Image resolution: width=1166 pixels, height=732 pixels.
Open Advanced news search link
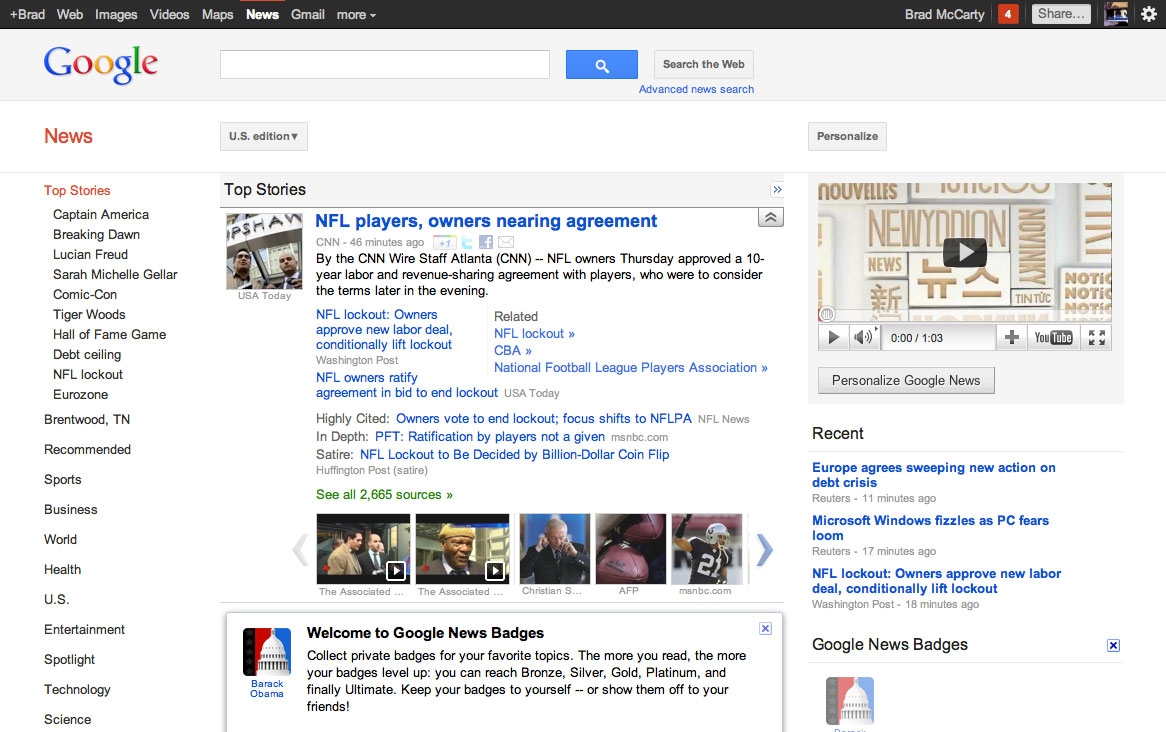pos(696,89)
